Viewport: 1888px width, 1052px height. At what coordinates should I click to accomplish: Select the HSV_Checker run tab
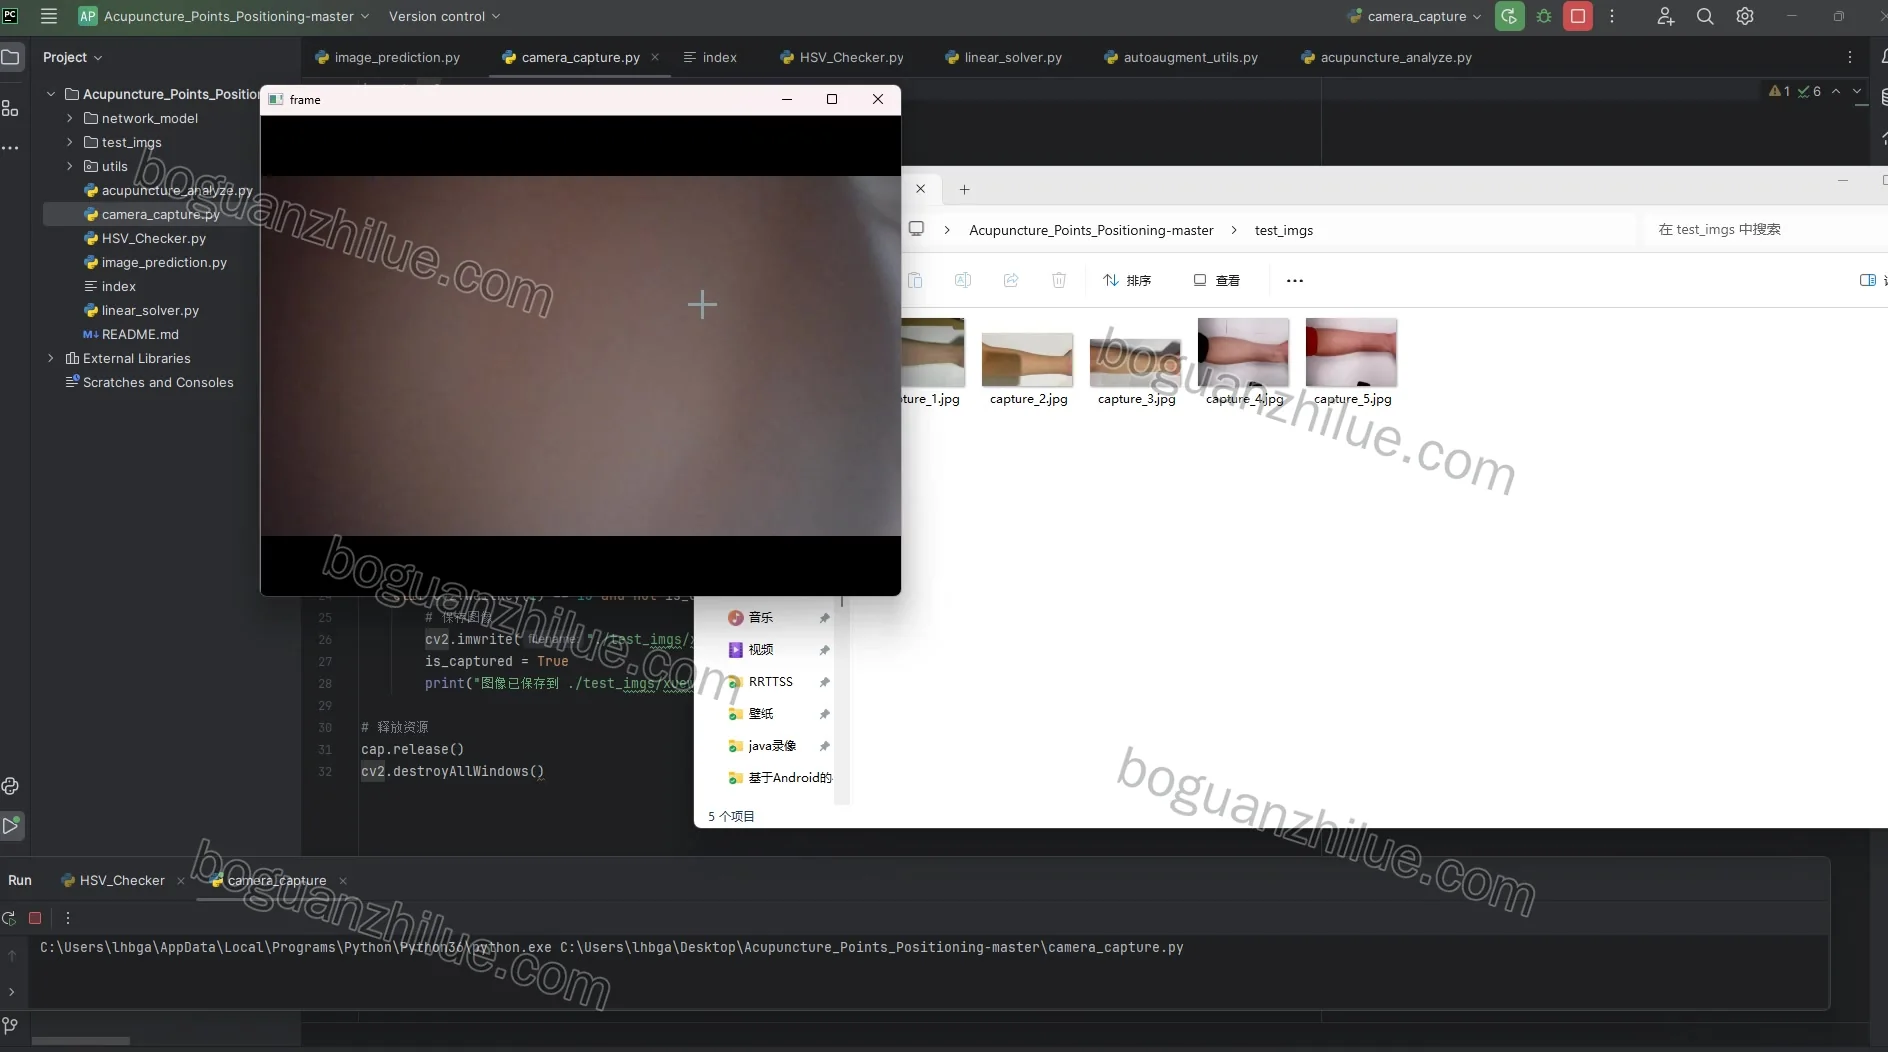click(x=113, y=880)
